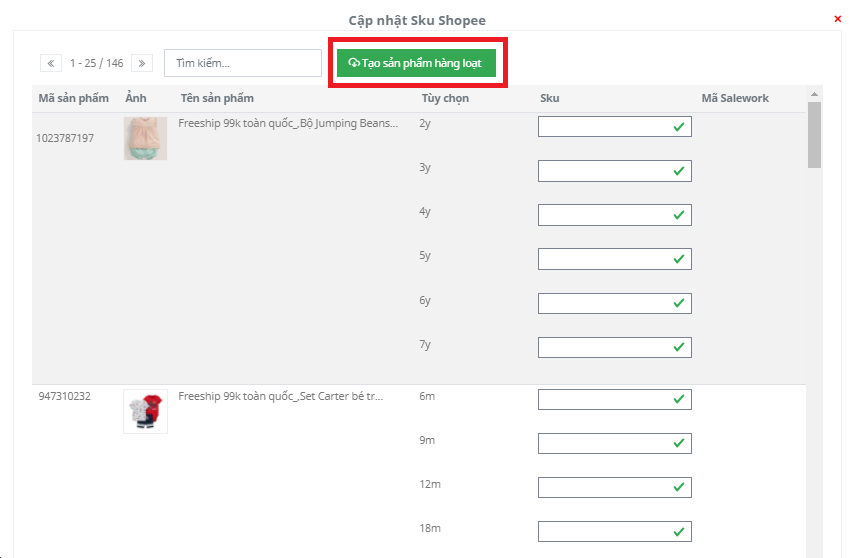Viewport: 854px width, 558px height.
Task: Close the Cập nhật Sku Shopee dialog
Action: pos(837,19)
